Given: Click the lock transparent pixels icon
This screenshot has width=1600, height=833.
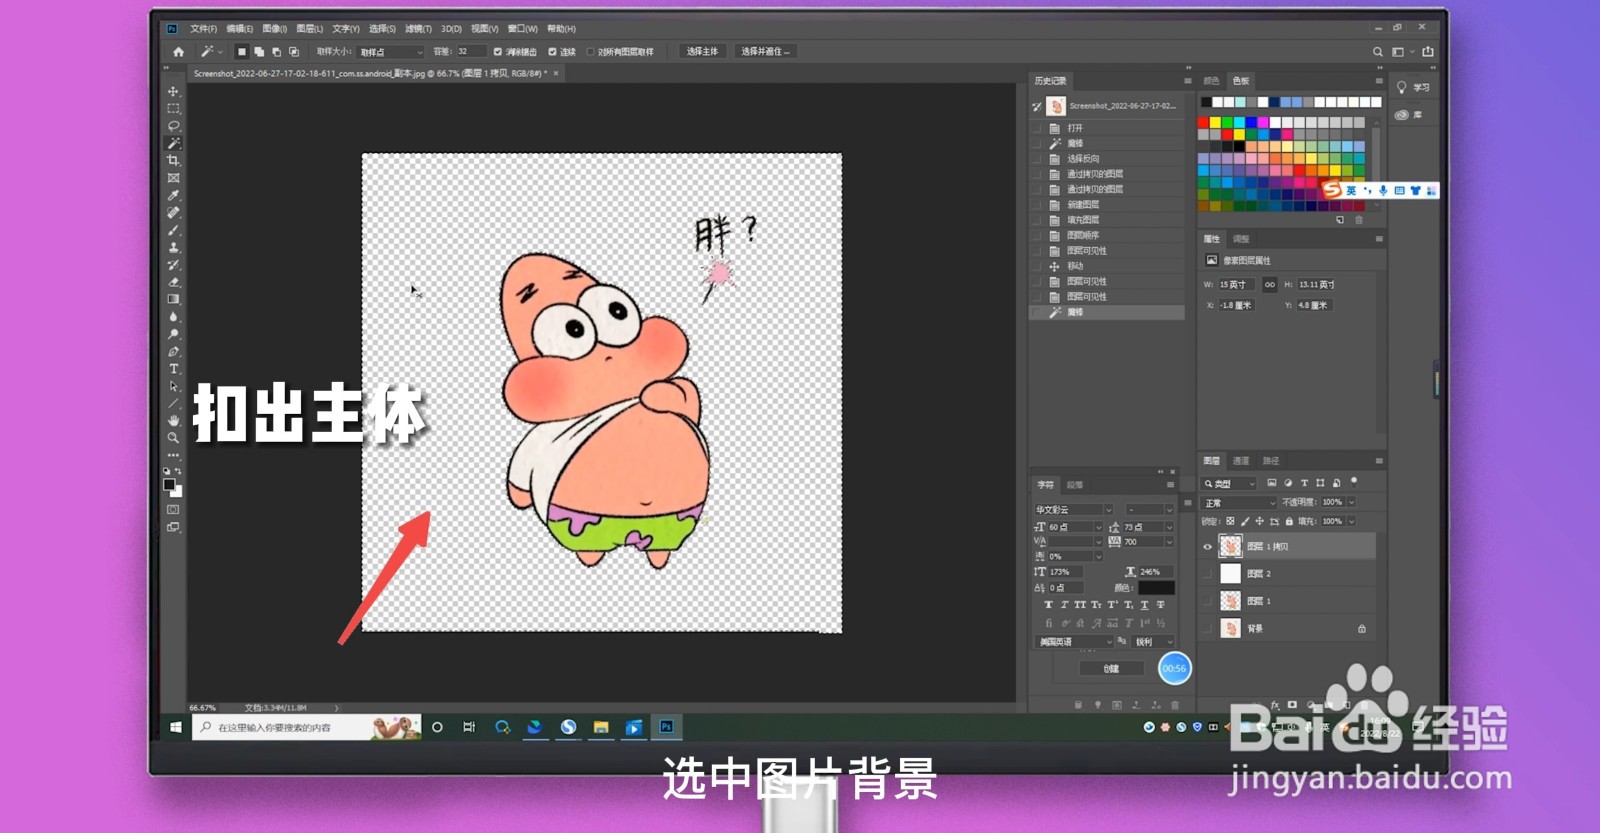Looking at the screenshot, I should click(x=1230, y=521).
